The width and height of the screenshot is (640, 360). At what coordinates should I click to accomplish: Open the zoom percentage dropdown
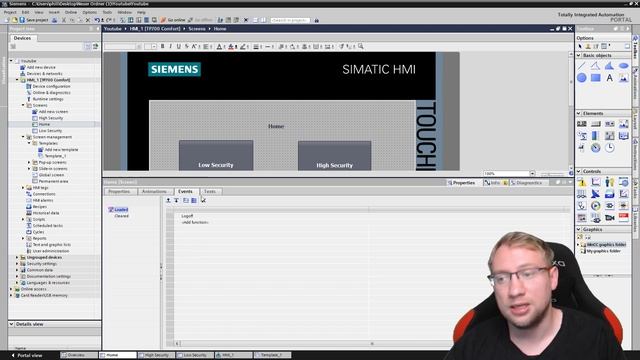[532, 173]
